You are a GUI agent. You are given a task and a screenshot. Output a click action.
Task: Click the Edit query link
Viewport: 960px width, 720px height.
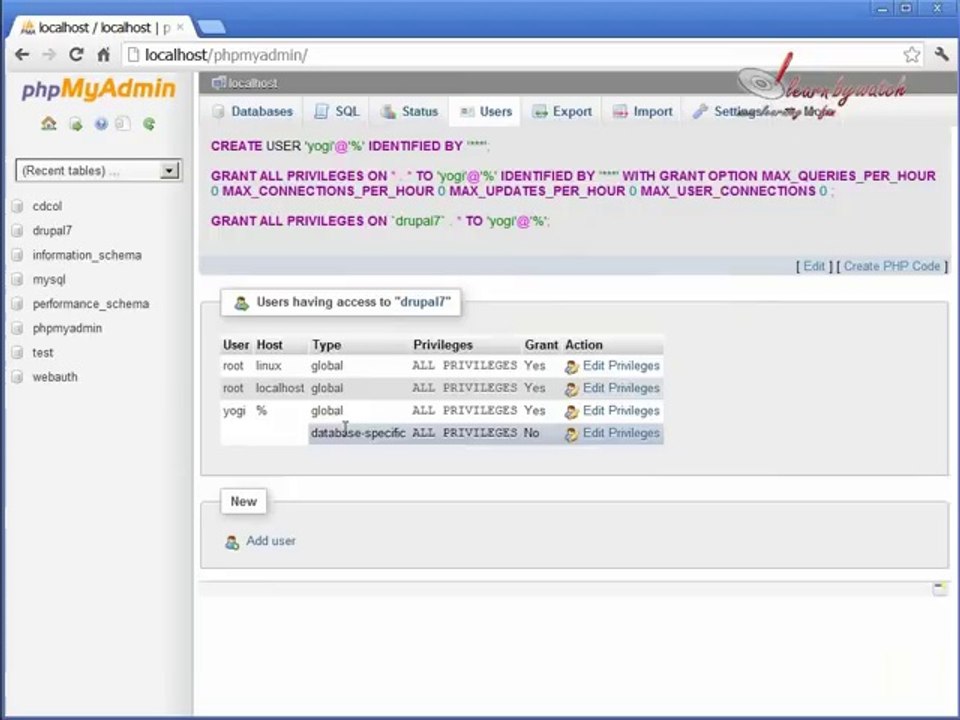coord(814,266)
